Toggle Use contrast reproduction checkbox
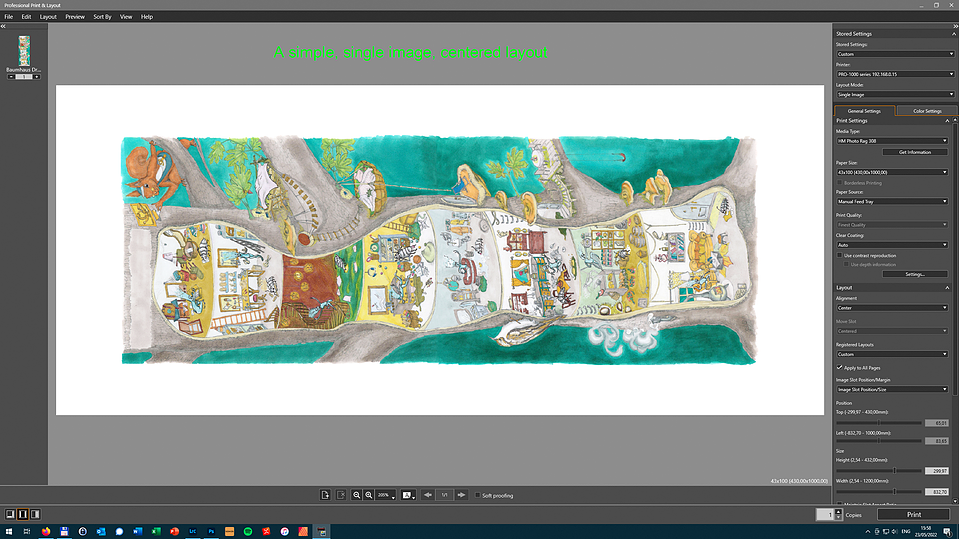 (839, 255)
